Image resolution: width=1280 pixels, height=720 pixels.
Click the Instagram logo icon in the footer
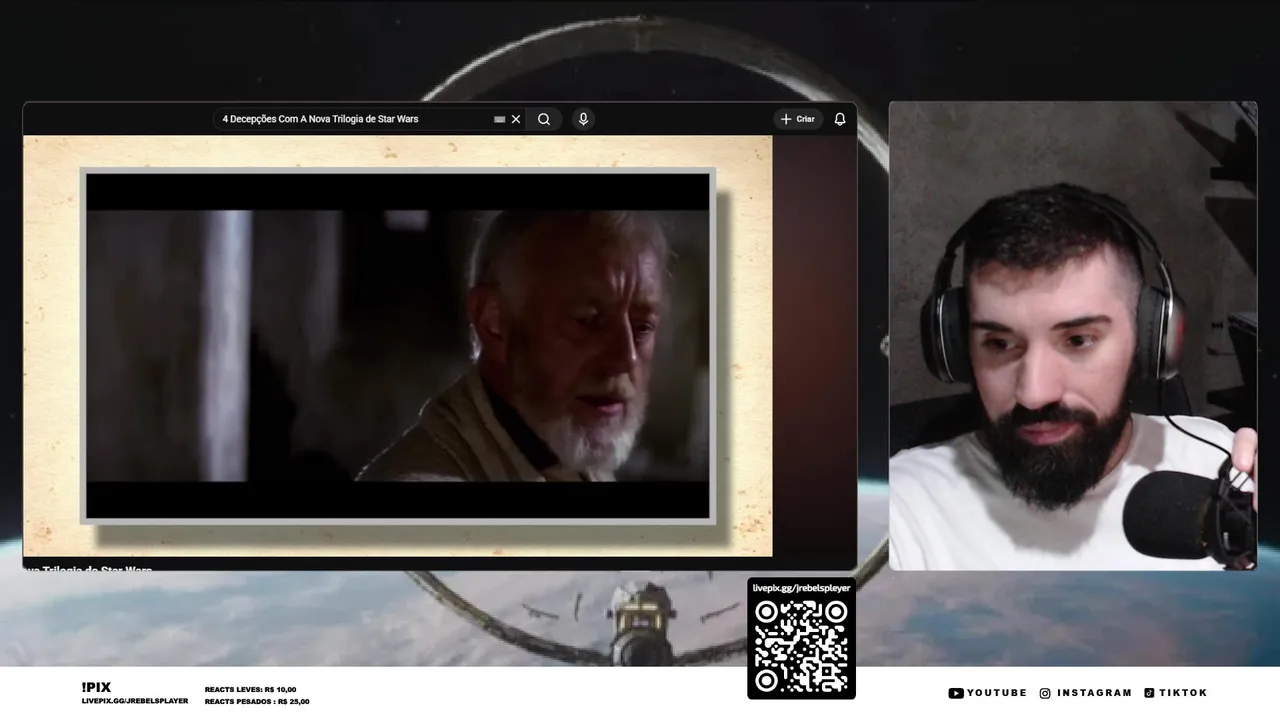(x=1045, y=693)
